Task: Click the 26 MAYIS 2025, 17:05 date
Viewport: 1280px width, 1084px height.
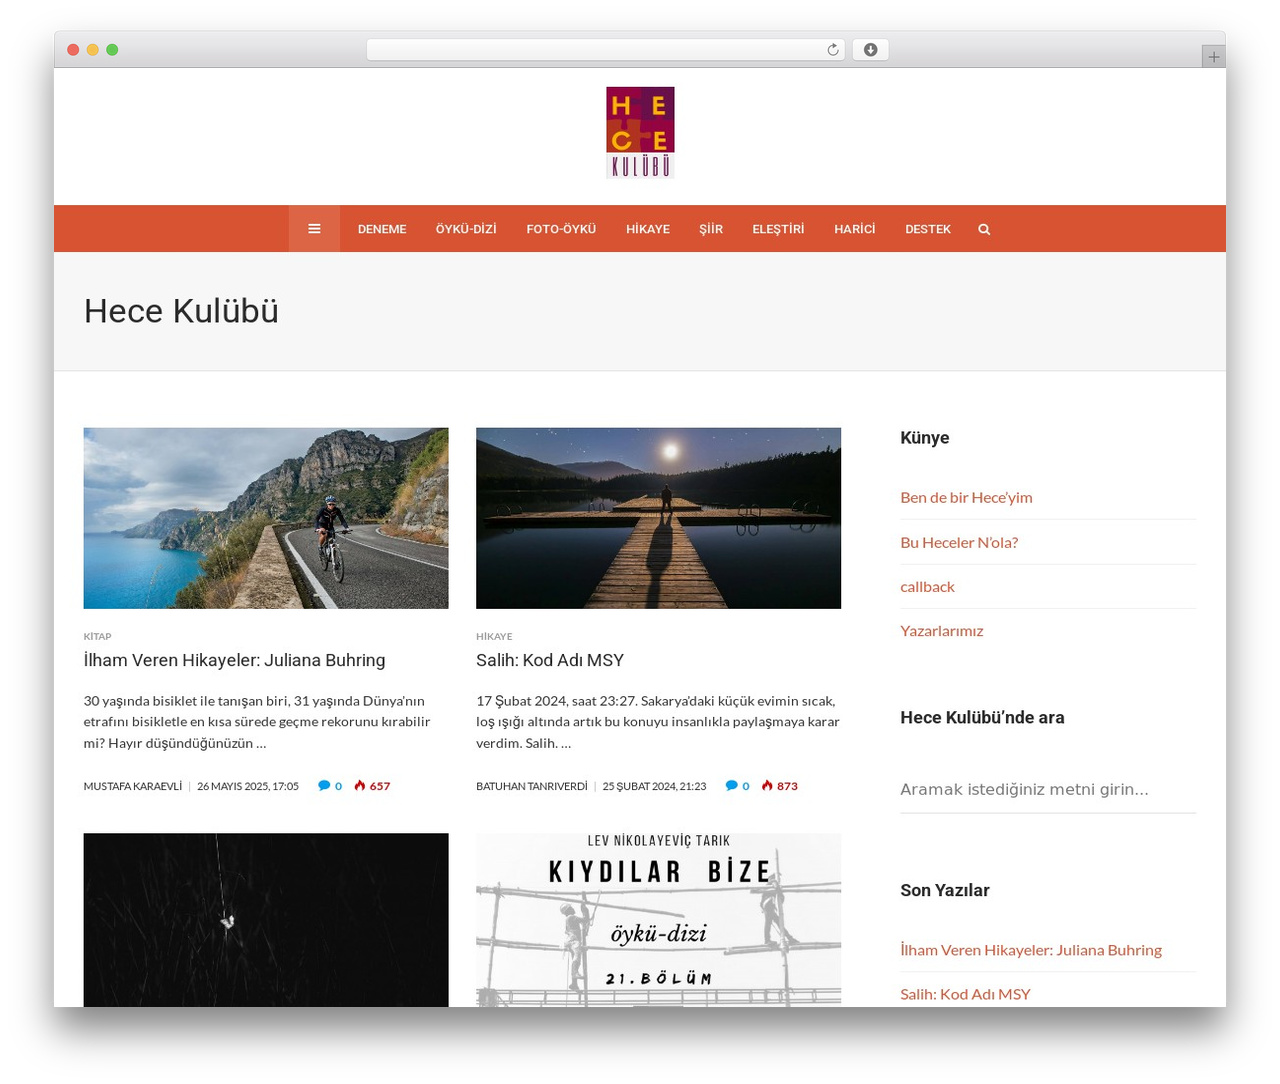Action: tap(248, 786)
